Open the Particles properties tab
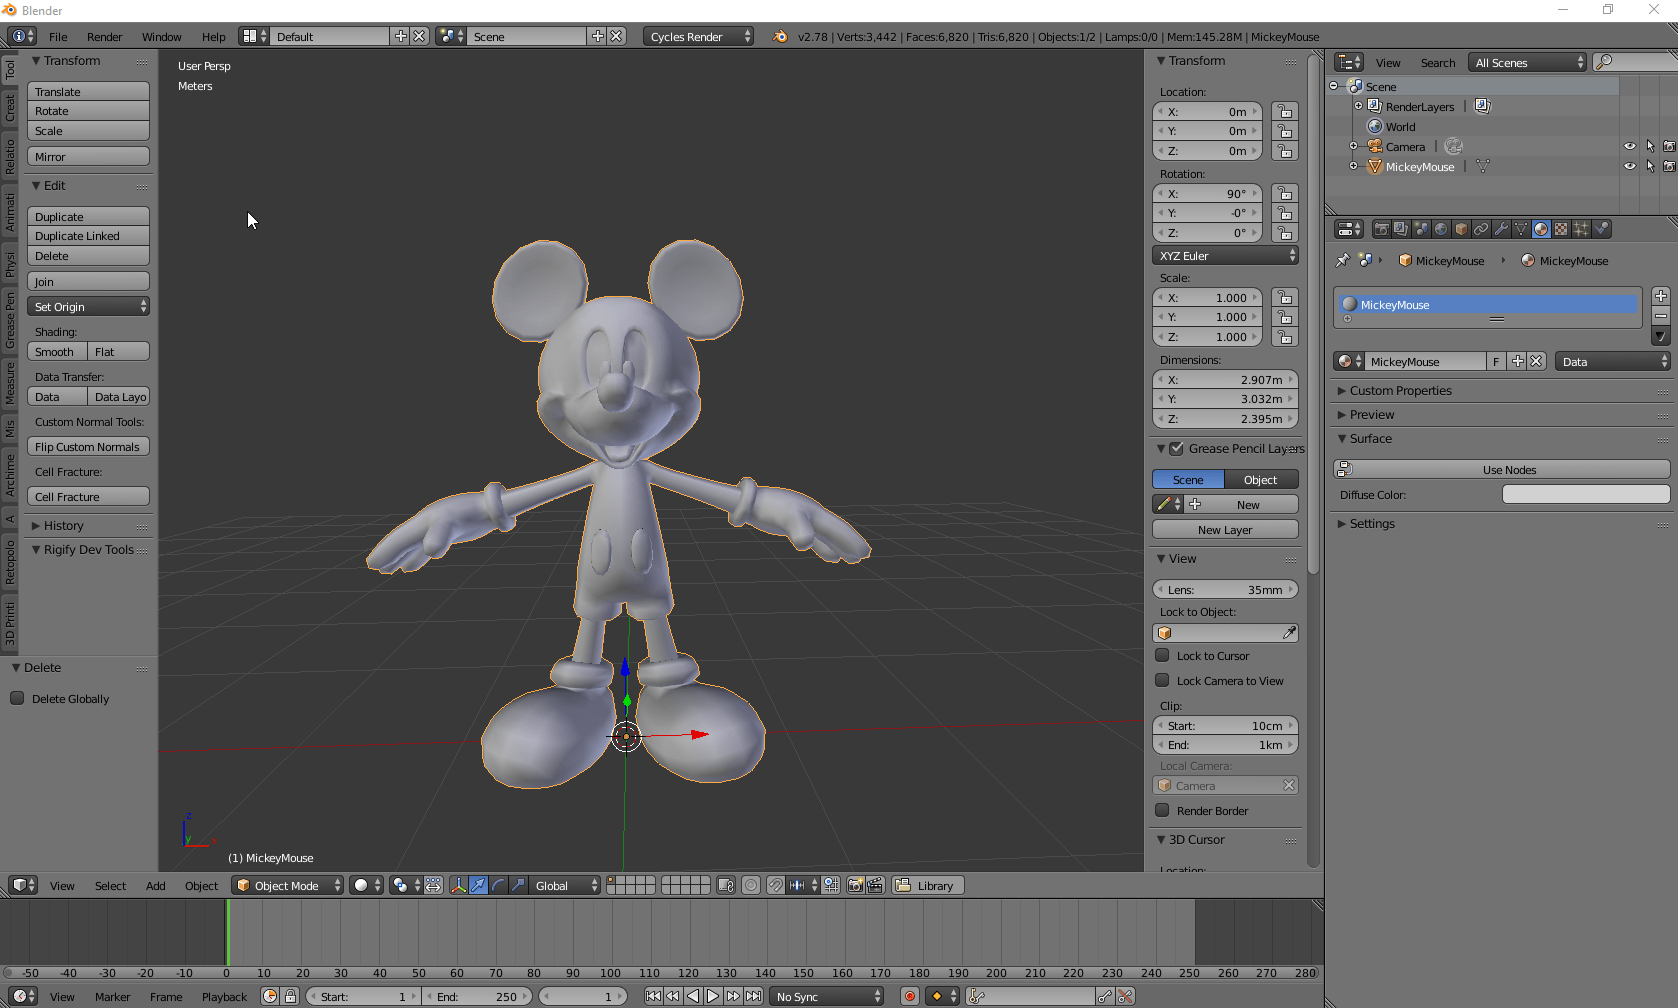Image resolution: width=1678 pixels, height=1008 pixels. tap(1581, 229)
